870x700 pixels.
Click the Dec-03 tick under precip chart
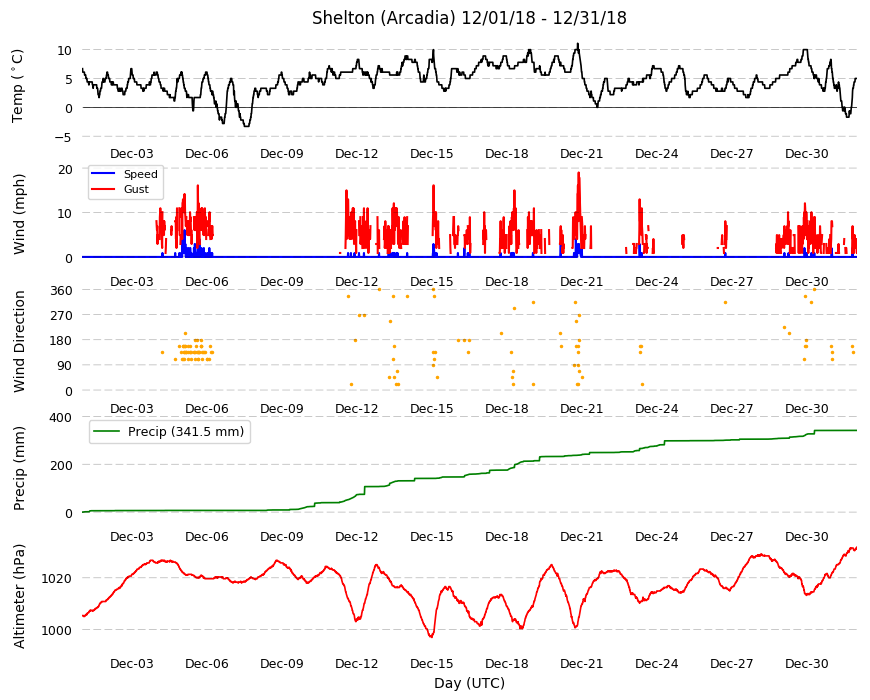pos(131,536)
